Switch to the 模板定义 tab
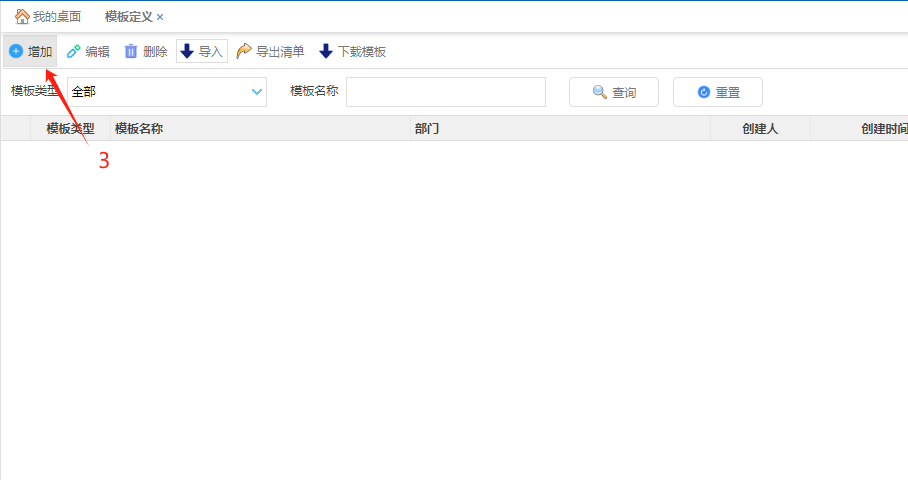 [x=128, y=17]
